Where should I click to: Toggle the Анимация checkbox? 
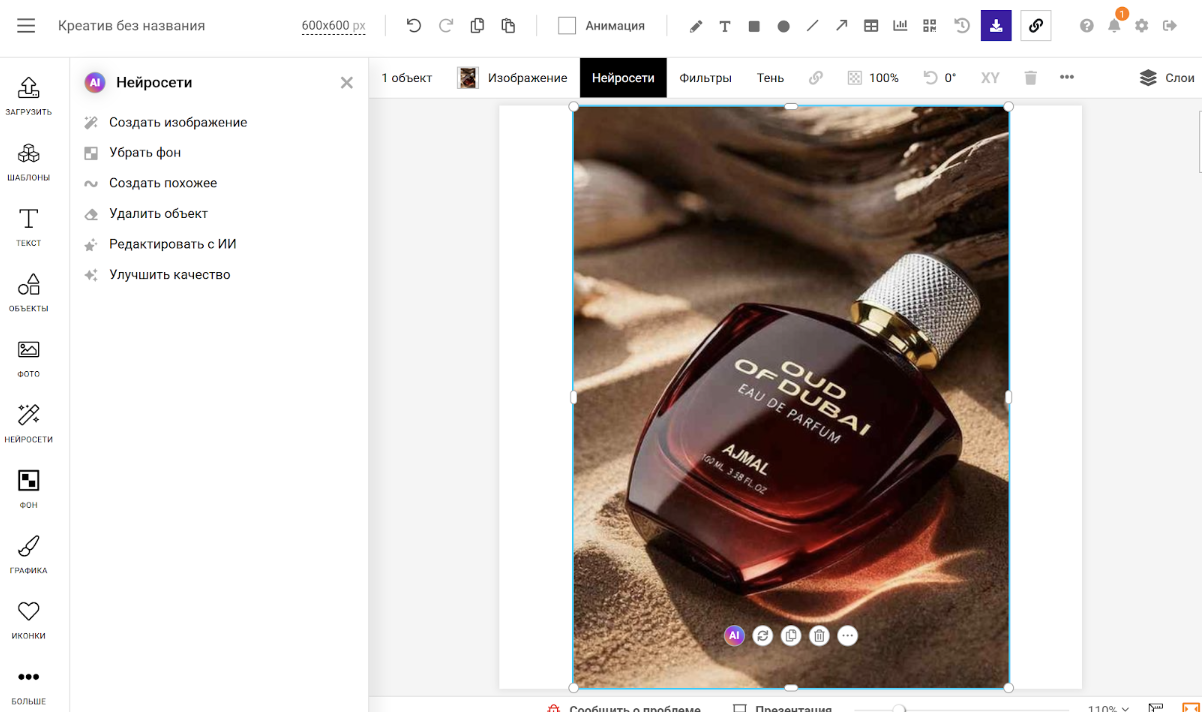pyautogui.click(x=567, y=26)
